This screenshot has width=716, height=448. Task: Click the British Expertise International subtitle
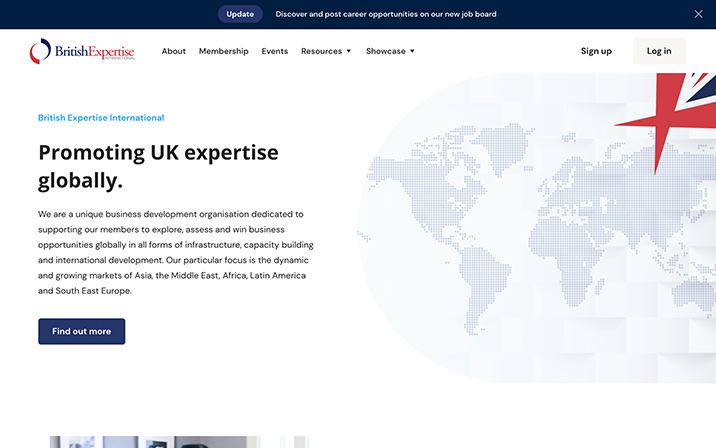(101, 118)
